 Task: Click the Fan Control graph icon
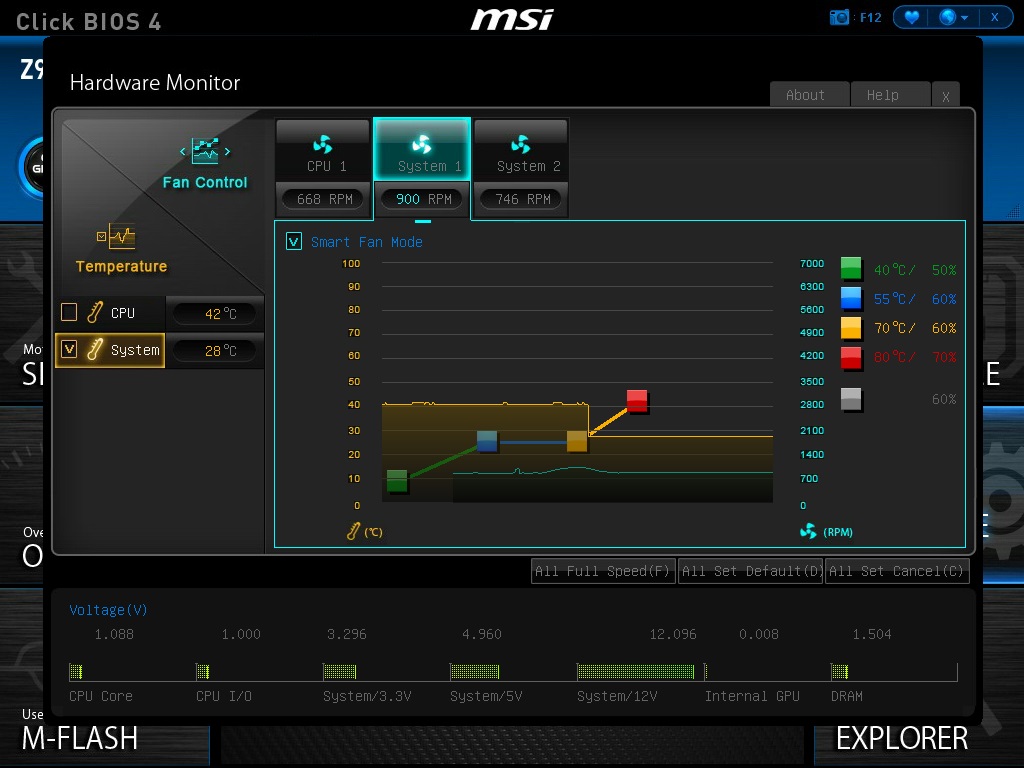pyautogui.click(x=205, y=151)
